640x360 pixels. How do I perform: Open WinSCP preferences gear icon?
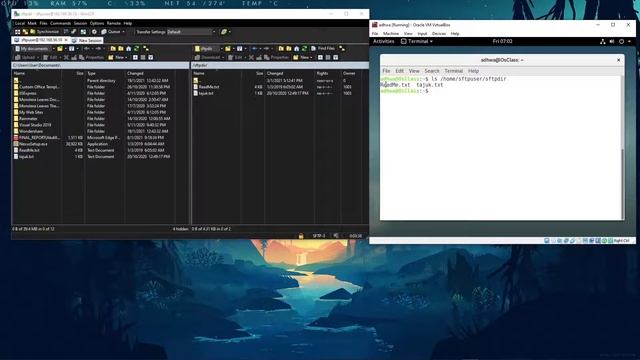(x=94, y=31)
